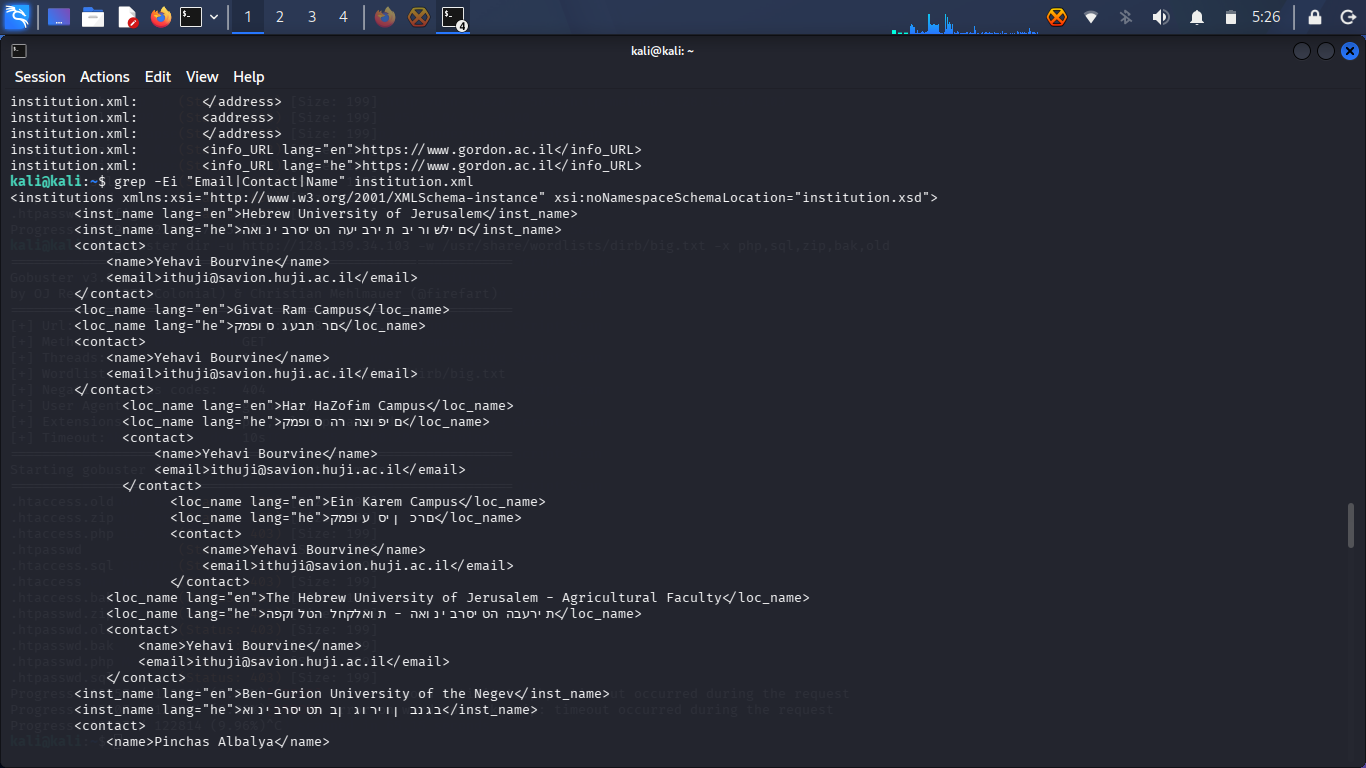Click the 5:26 clock

point(1266,17)
